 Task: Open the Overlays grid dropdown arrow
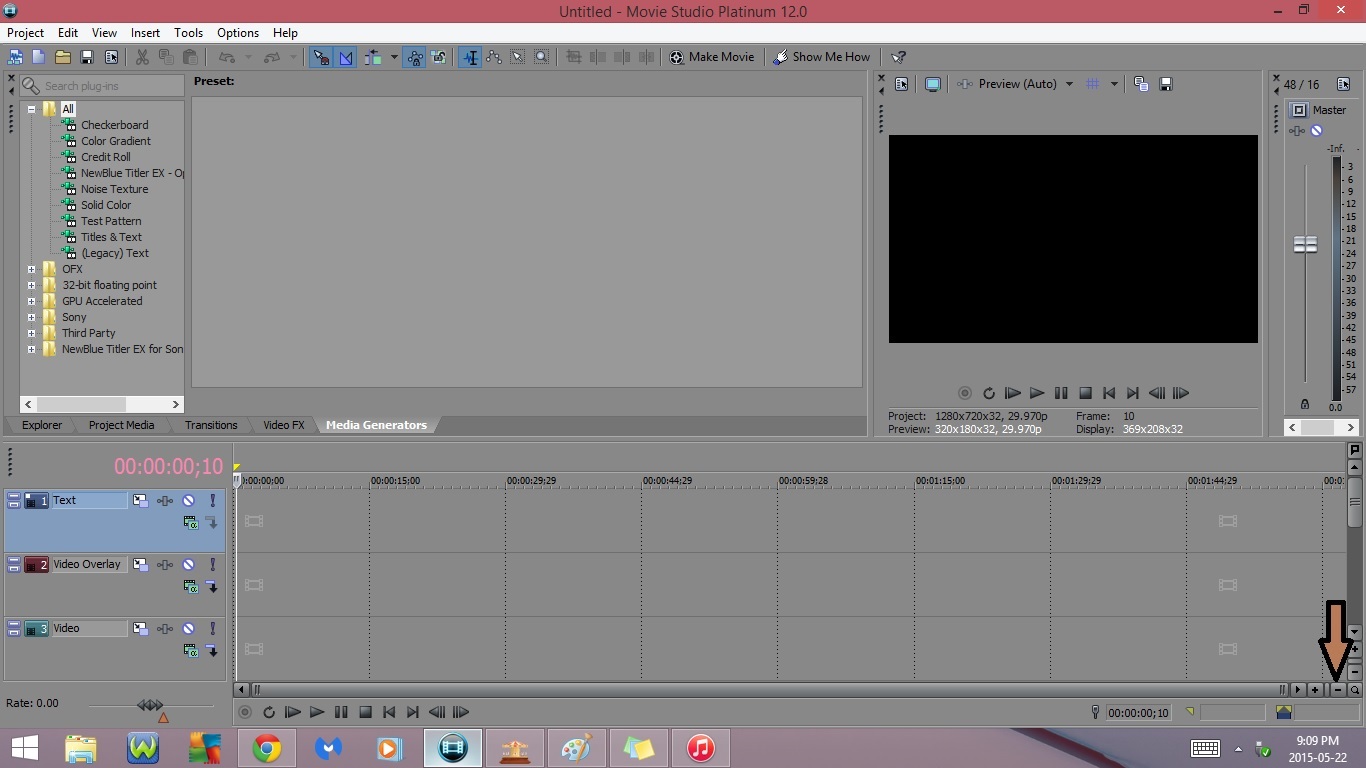tap(1114, 84)
